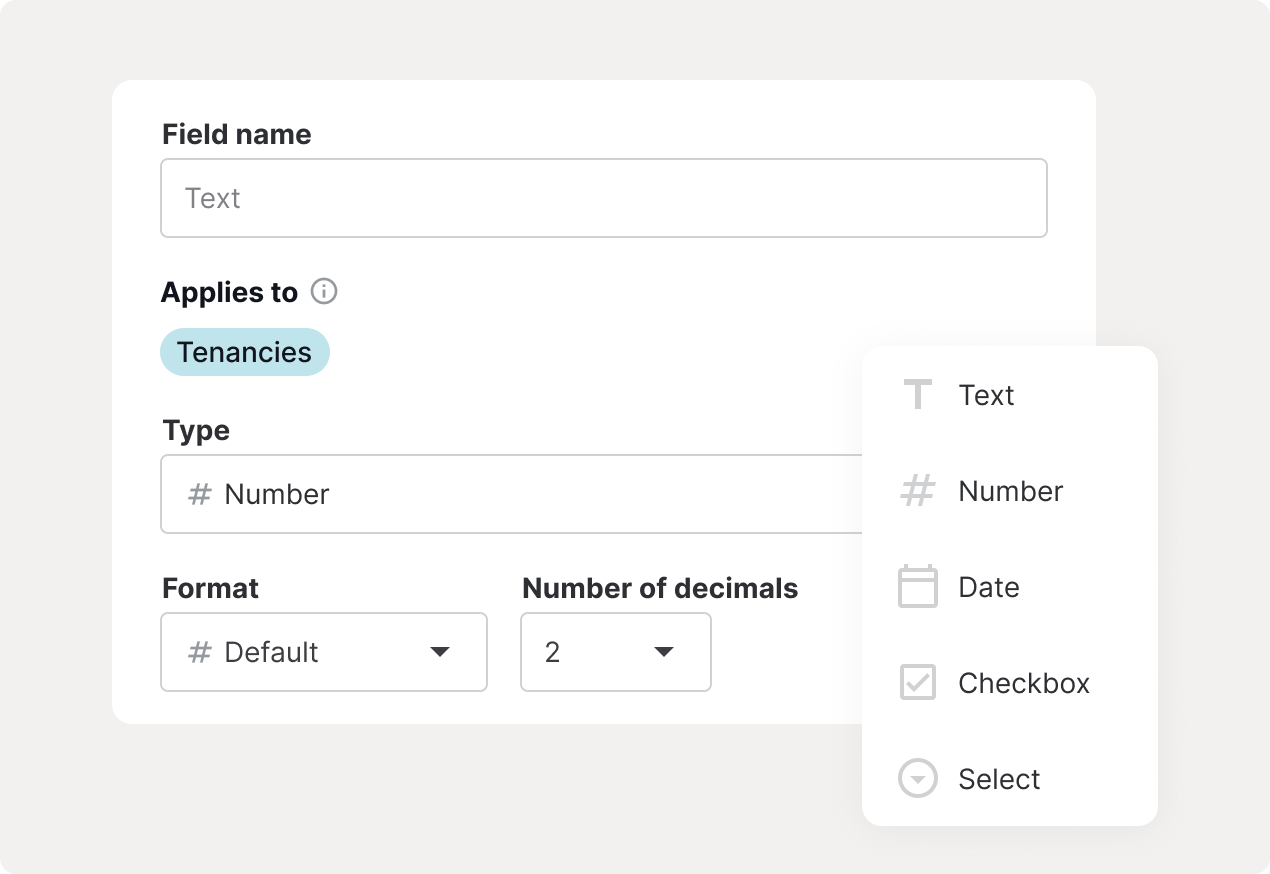This screenshot has height=874, width=1270.
Task: Click the calendar icon in the type menu
Action: coord(917,587)
